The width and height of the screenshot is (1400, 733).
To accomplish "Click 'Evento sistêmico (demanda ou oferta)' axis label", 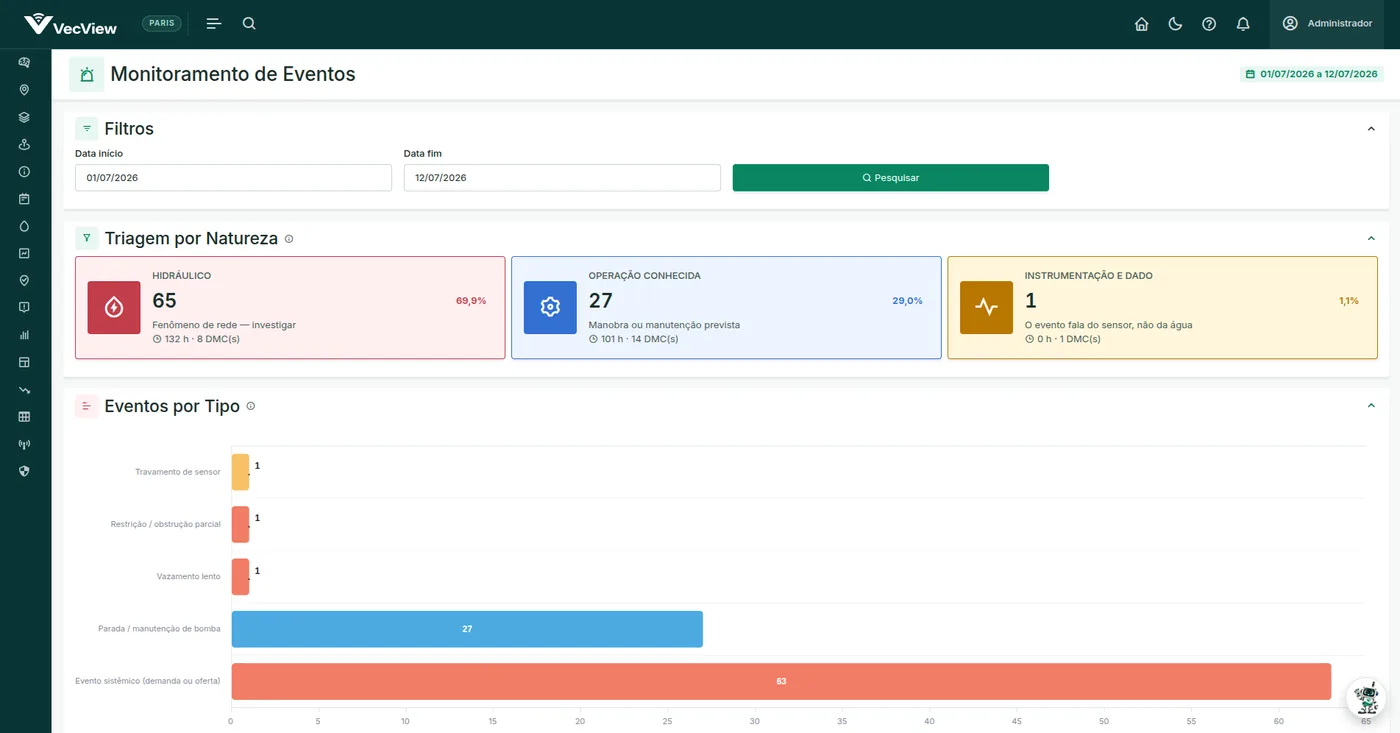I will (x=148, y=681).
